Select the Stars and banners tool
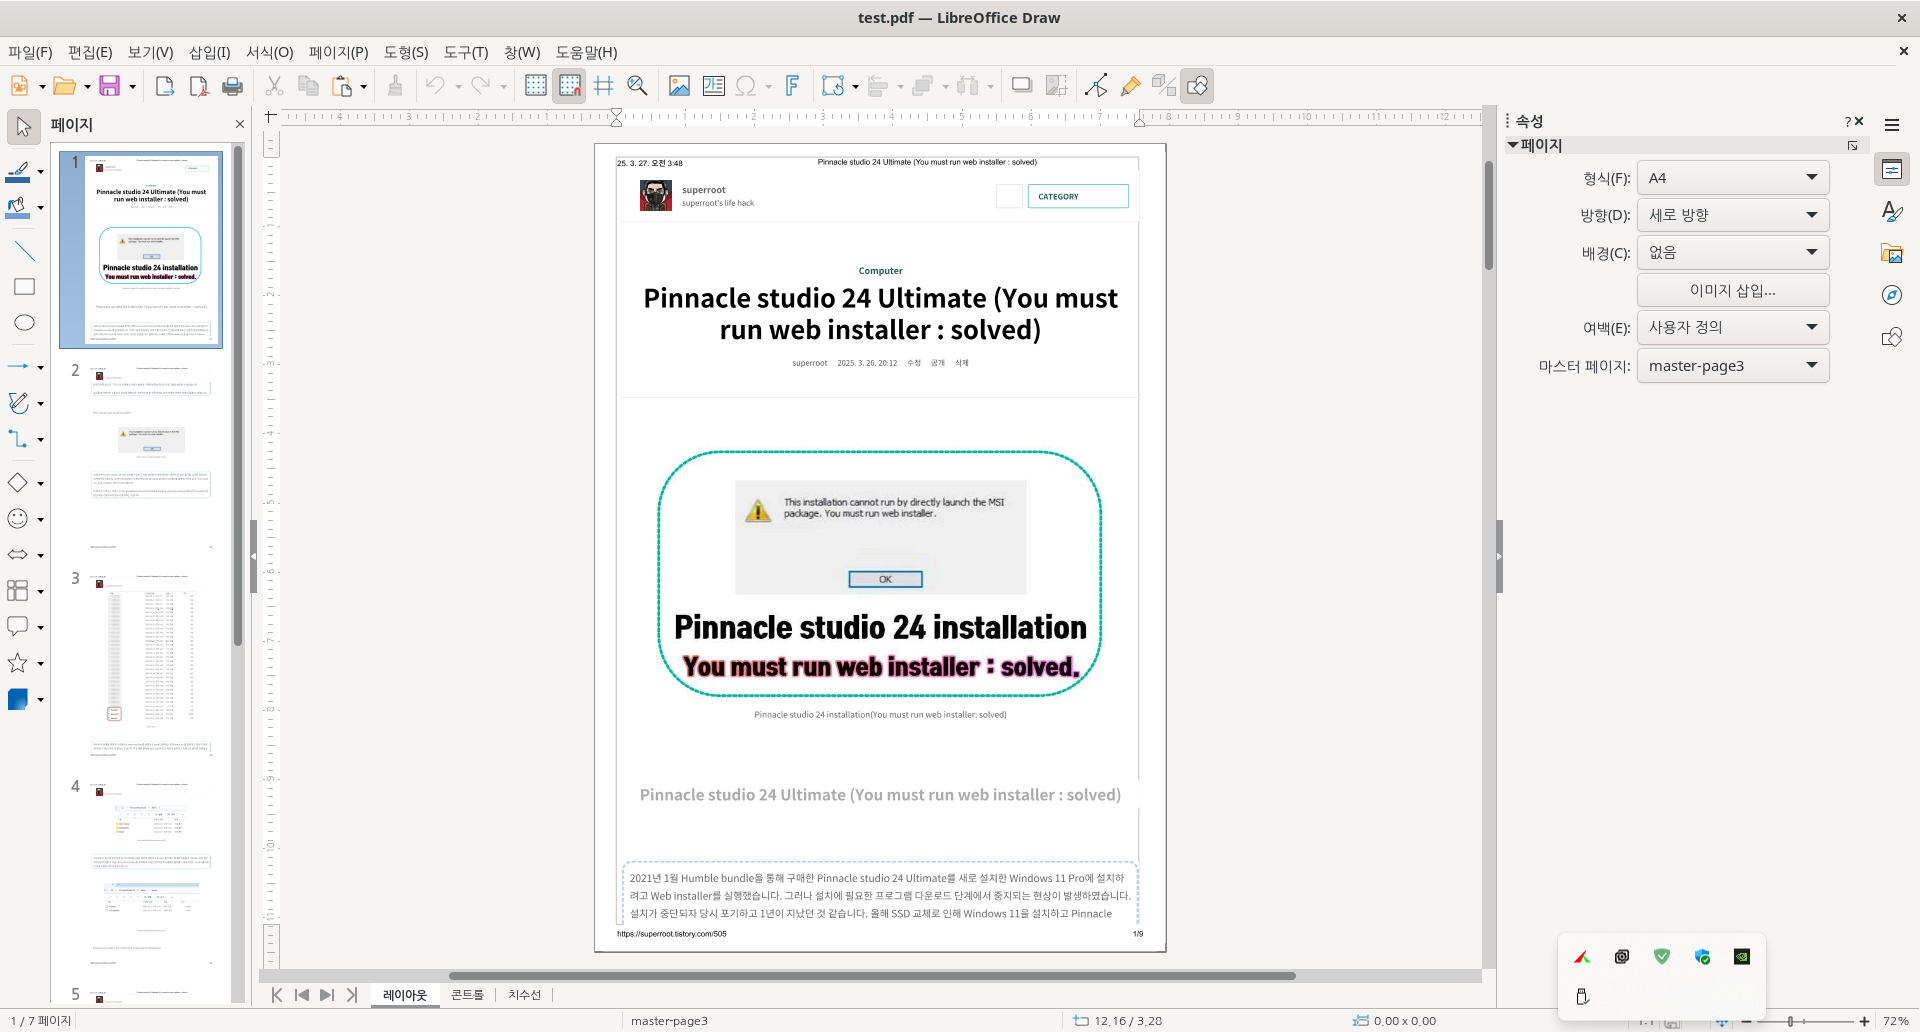The width and height of the screenshot is (1920, 1032). (x=18, y=663)
